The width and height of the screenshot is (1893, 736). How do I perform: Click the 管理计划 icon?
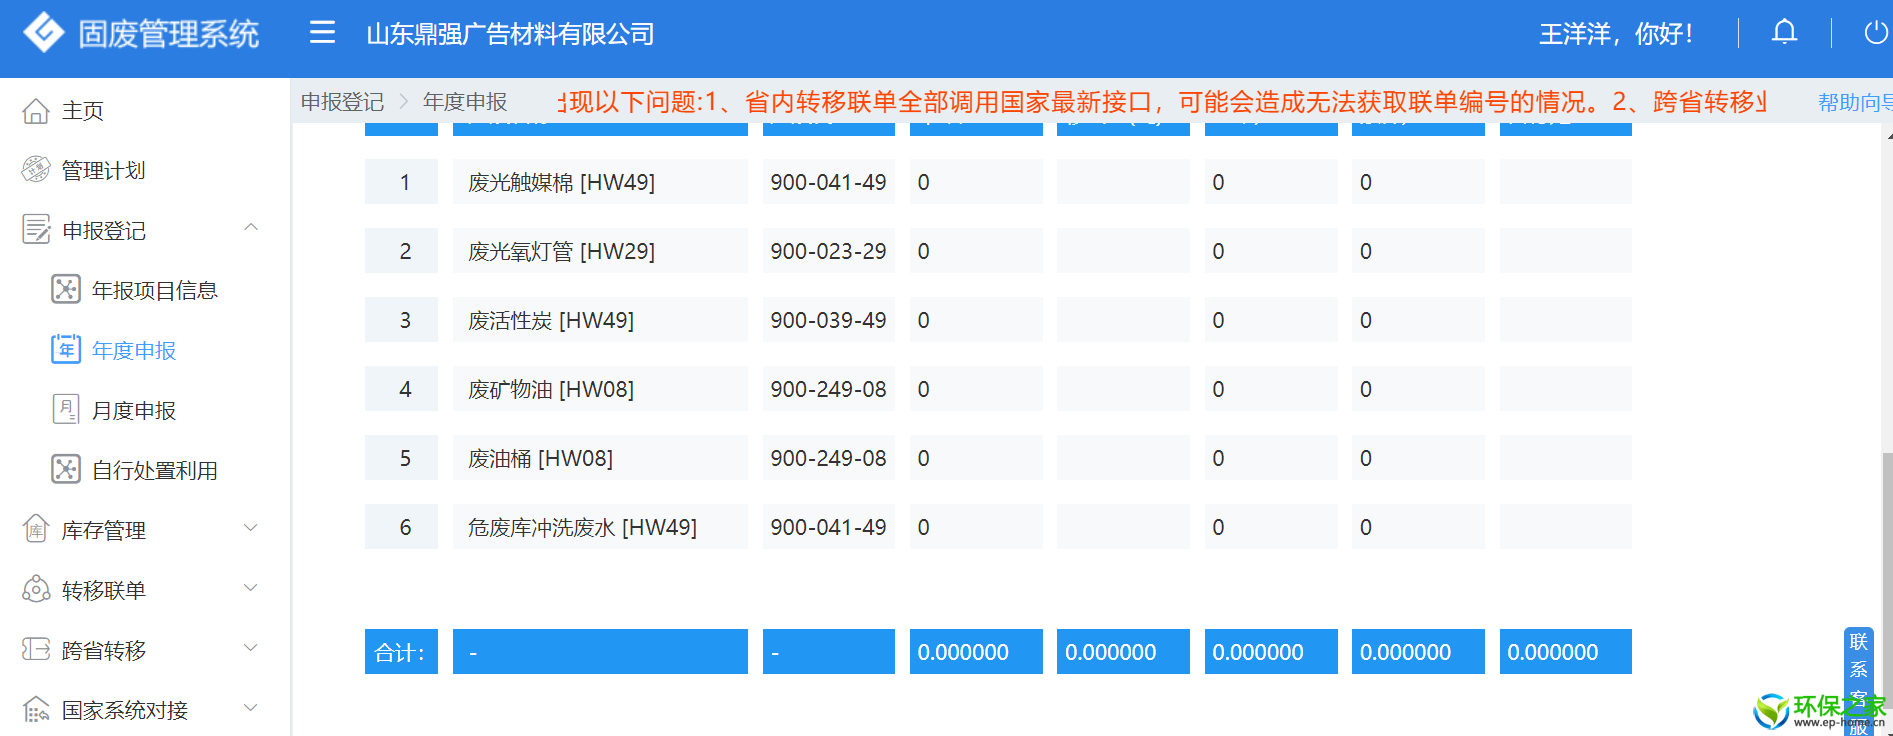pos(36,170)
